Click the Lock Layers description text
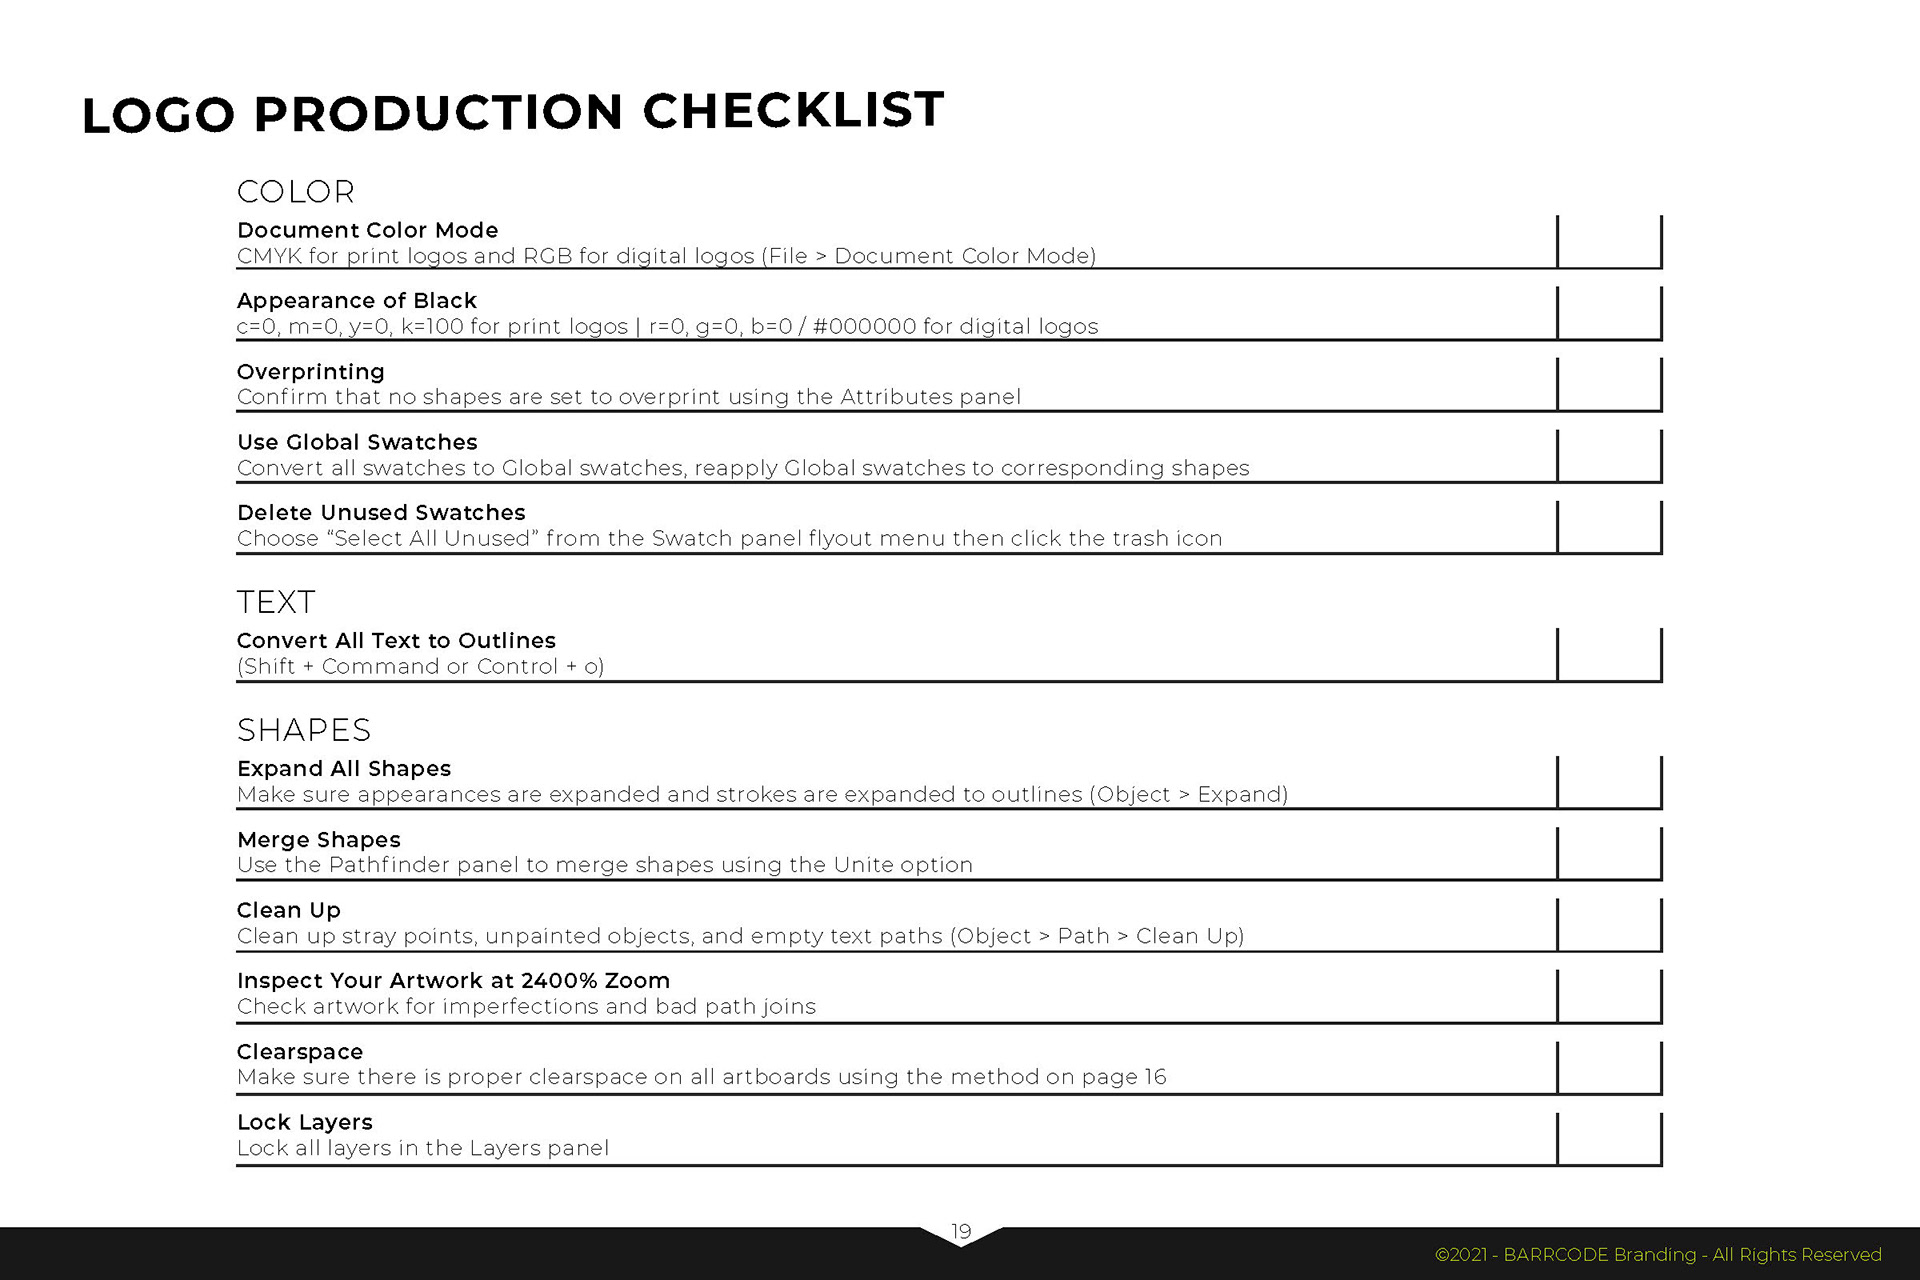Viewport: 1920px width, 1280px height. pos(423,1148)
